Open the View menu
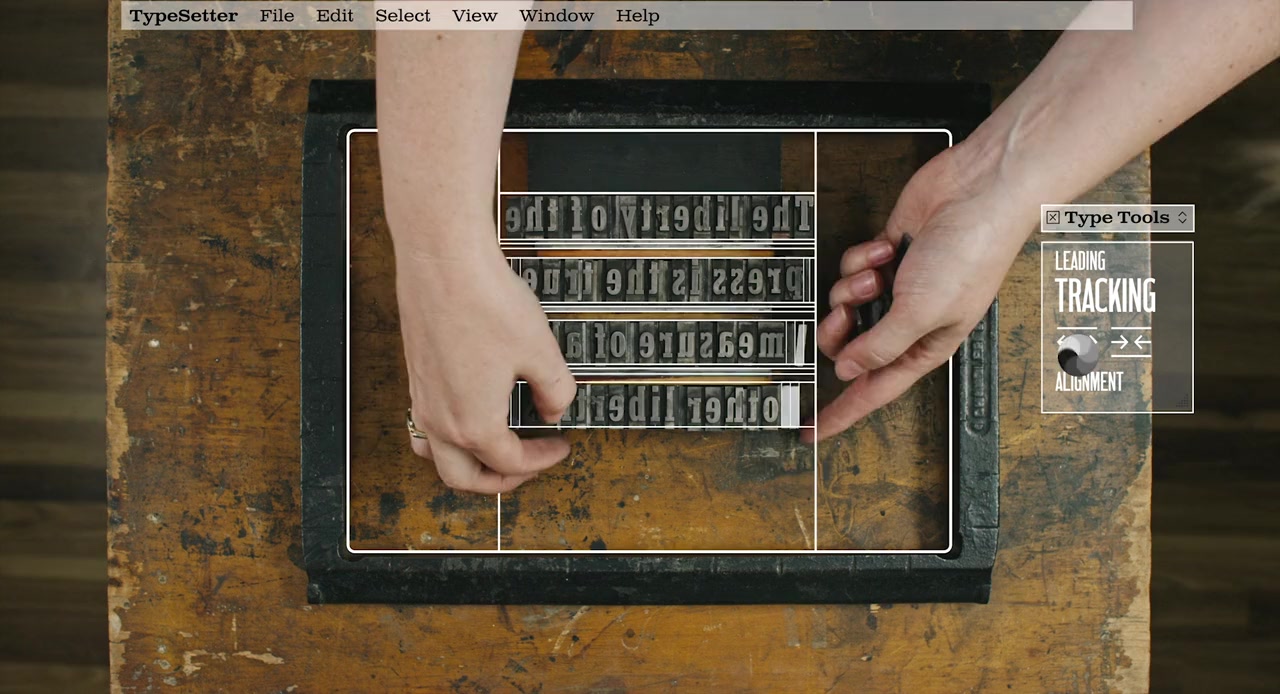Viewport: 1280px width, 694px height. [474, 16]
